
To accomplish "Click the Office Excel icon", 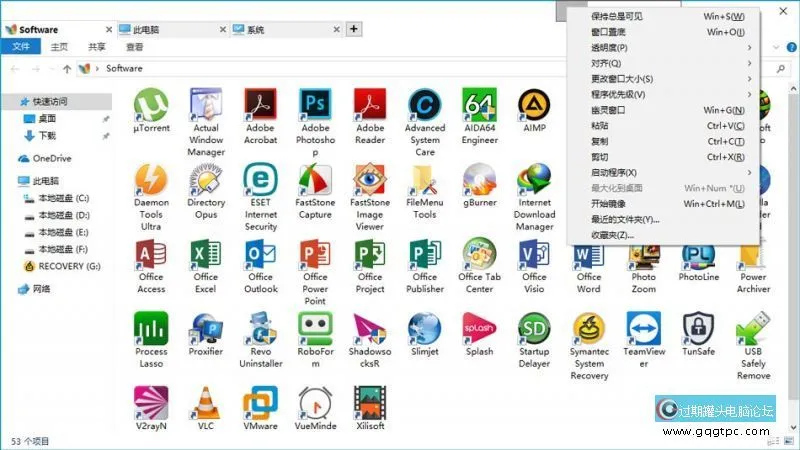I will click(x=206, y=254).
